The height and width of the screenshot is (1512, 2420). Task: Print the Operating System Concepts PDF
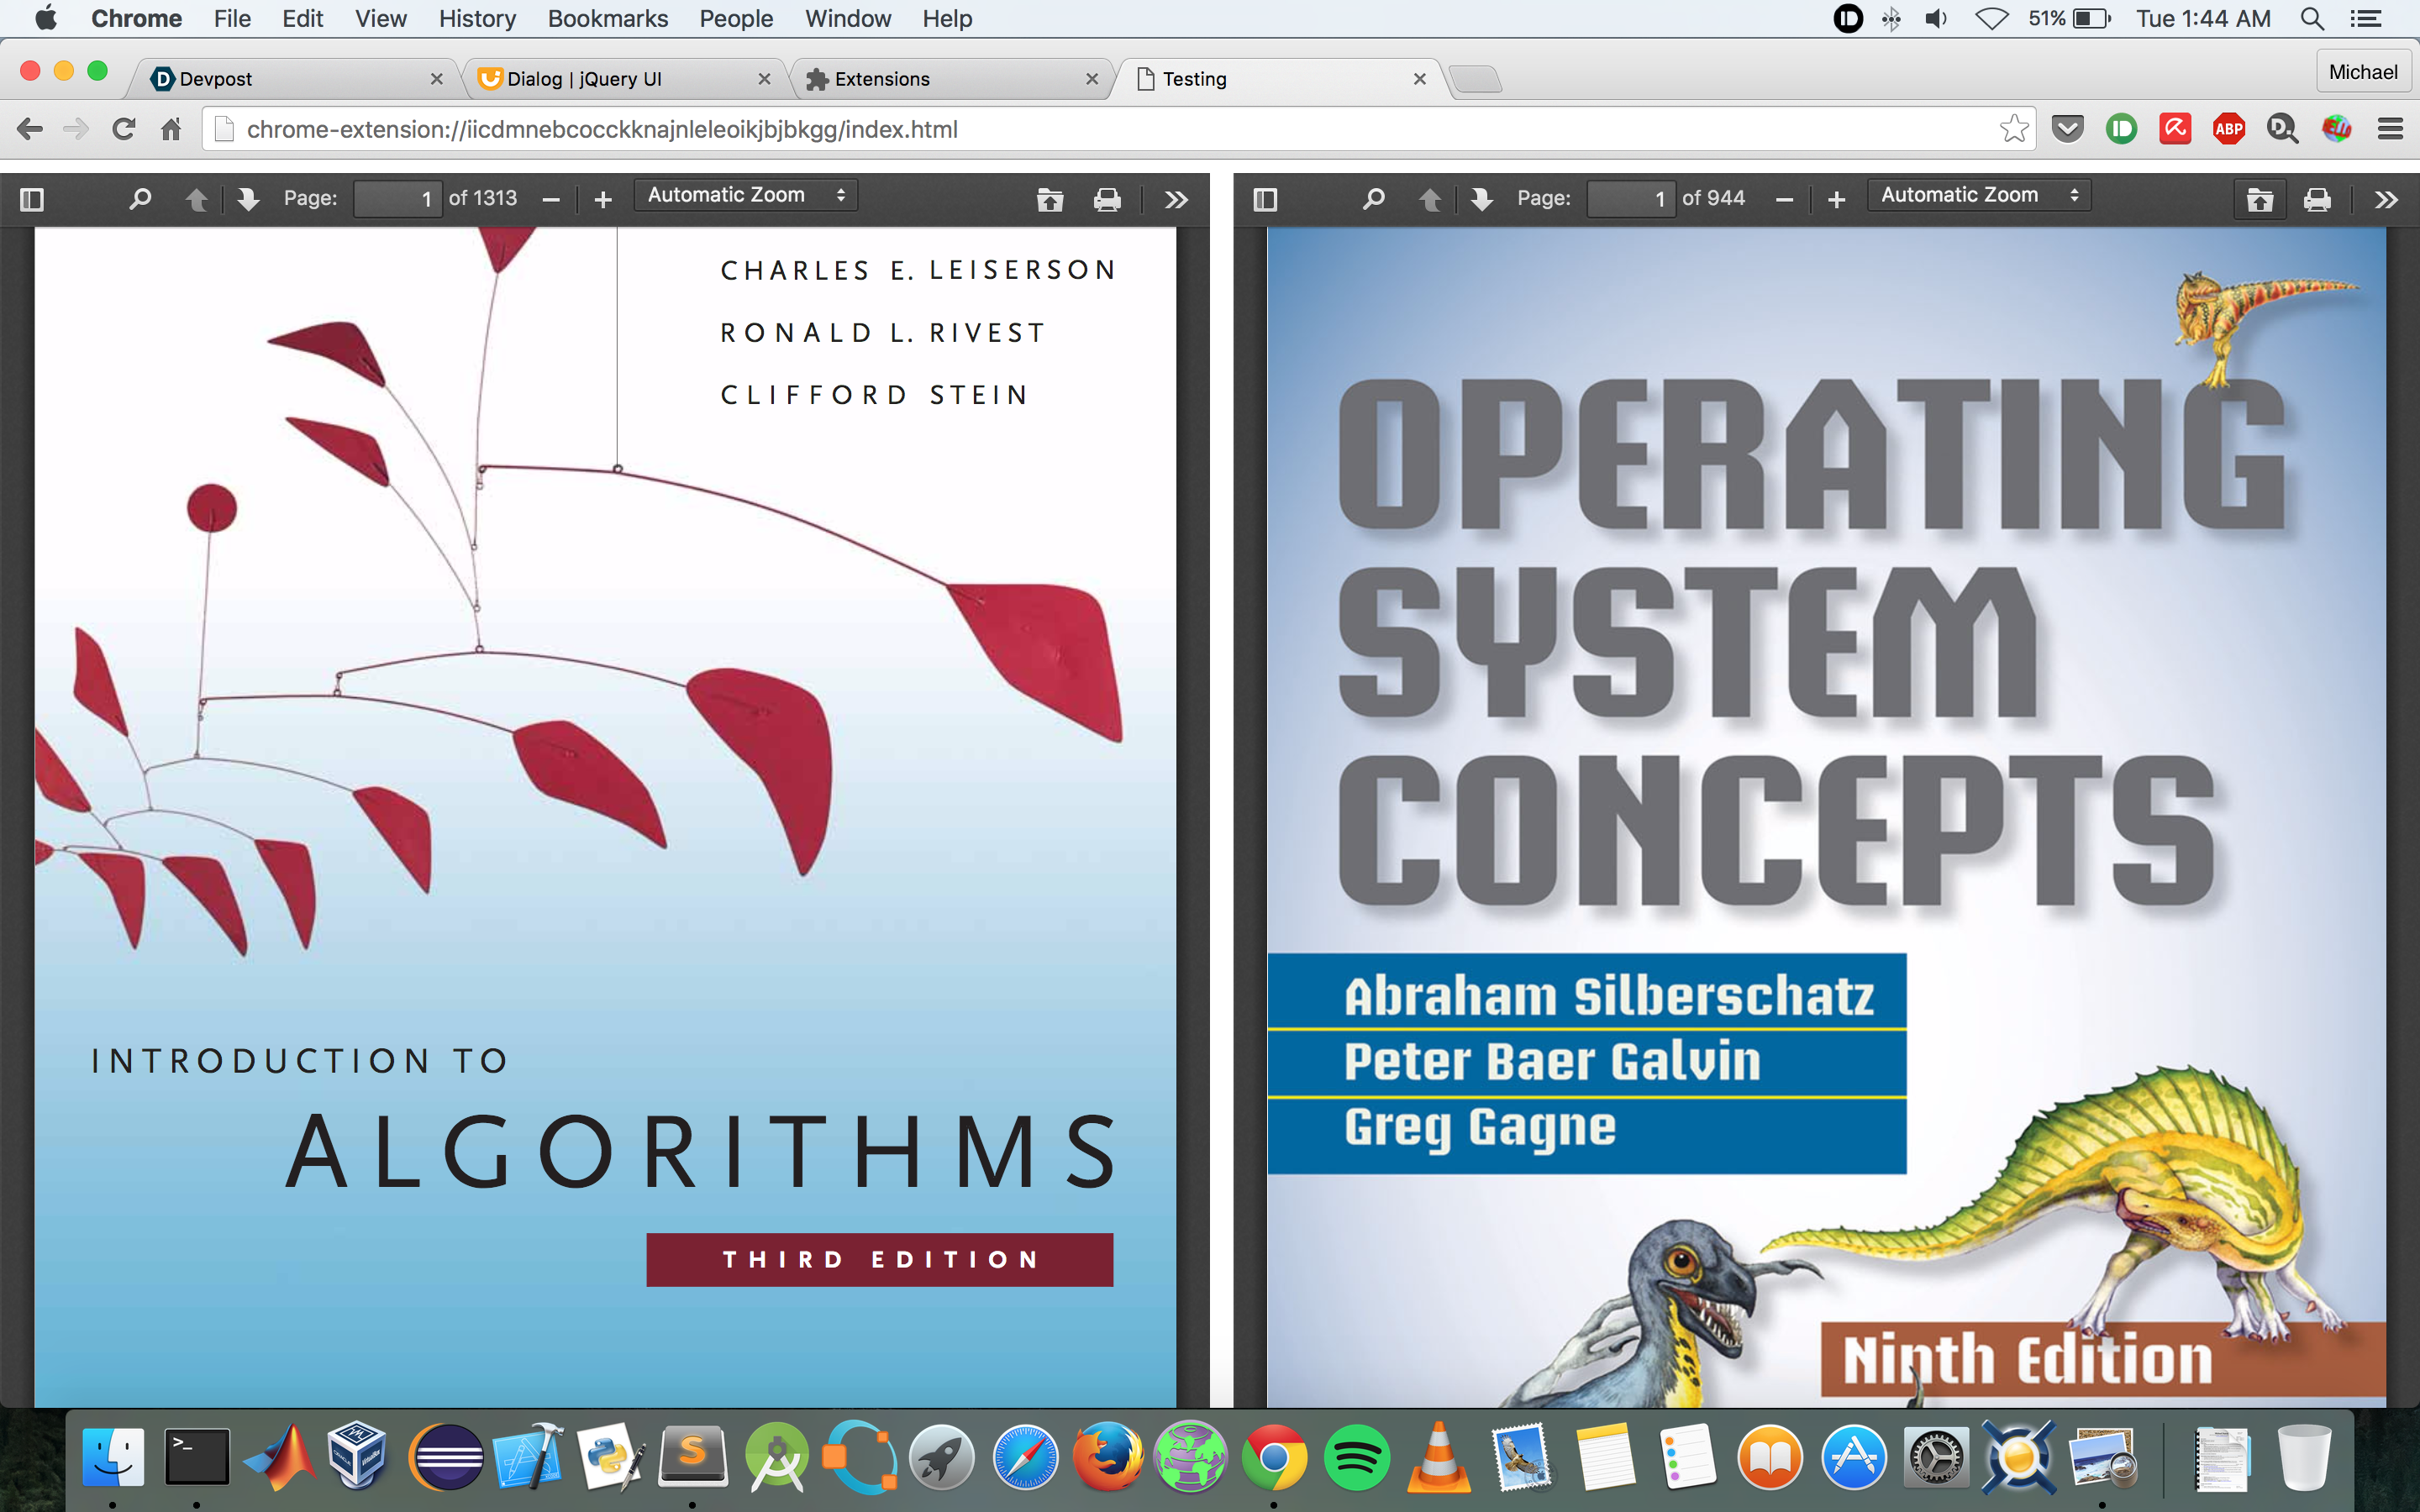pyautogui.click(x=2317, y=200)
